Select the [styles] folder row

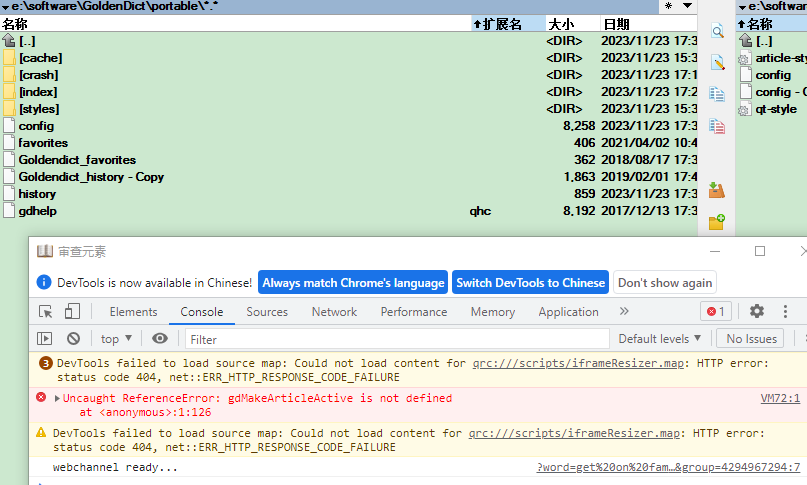coord(349,109)
